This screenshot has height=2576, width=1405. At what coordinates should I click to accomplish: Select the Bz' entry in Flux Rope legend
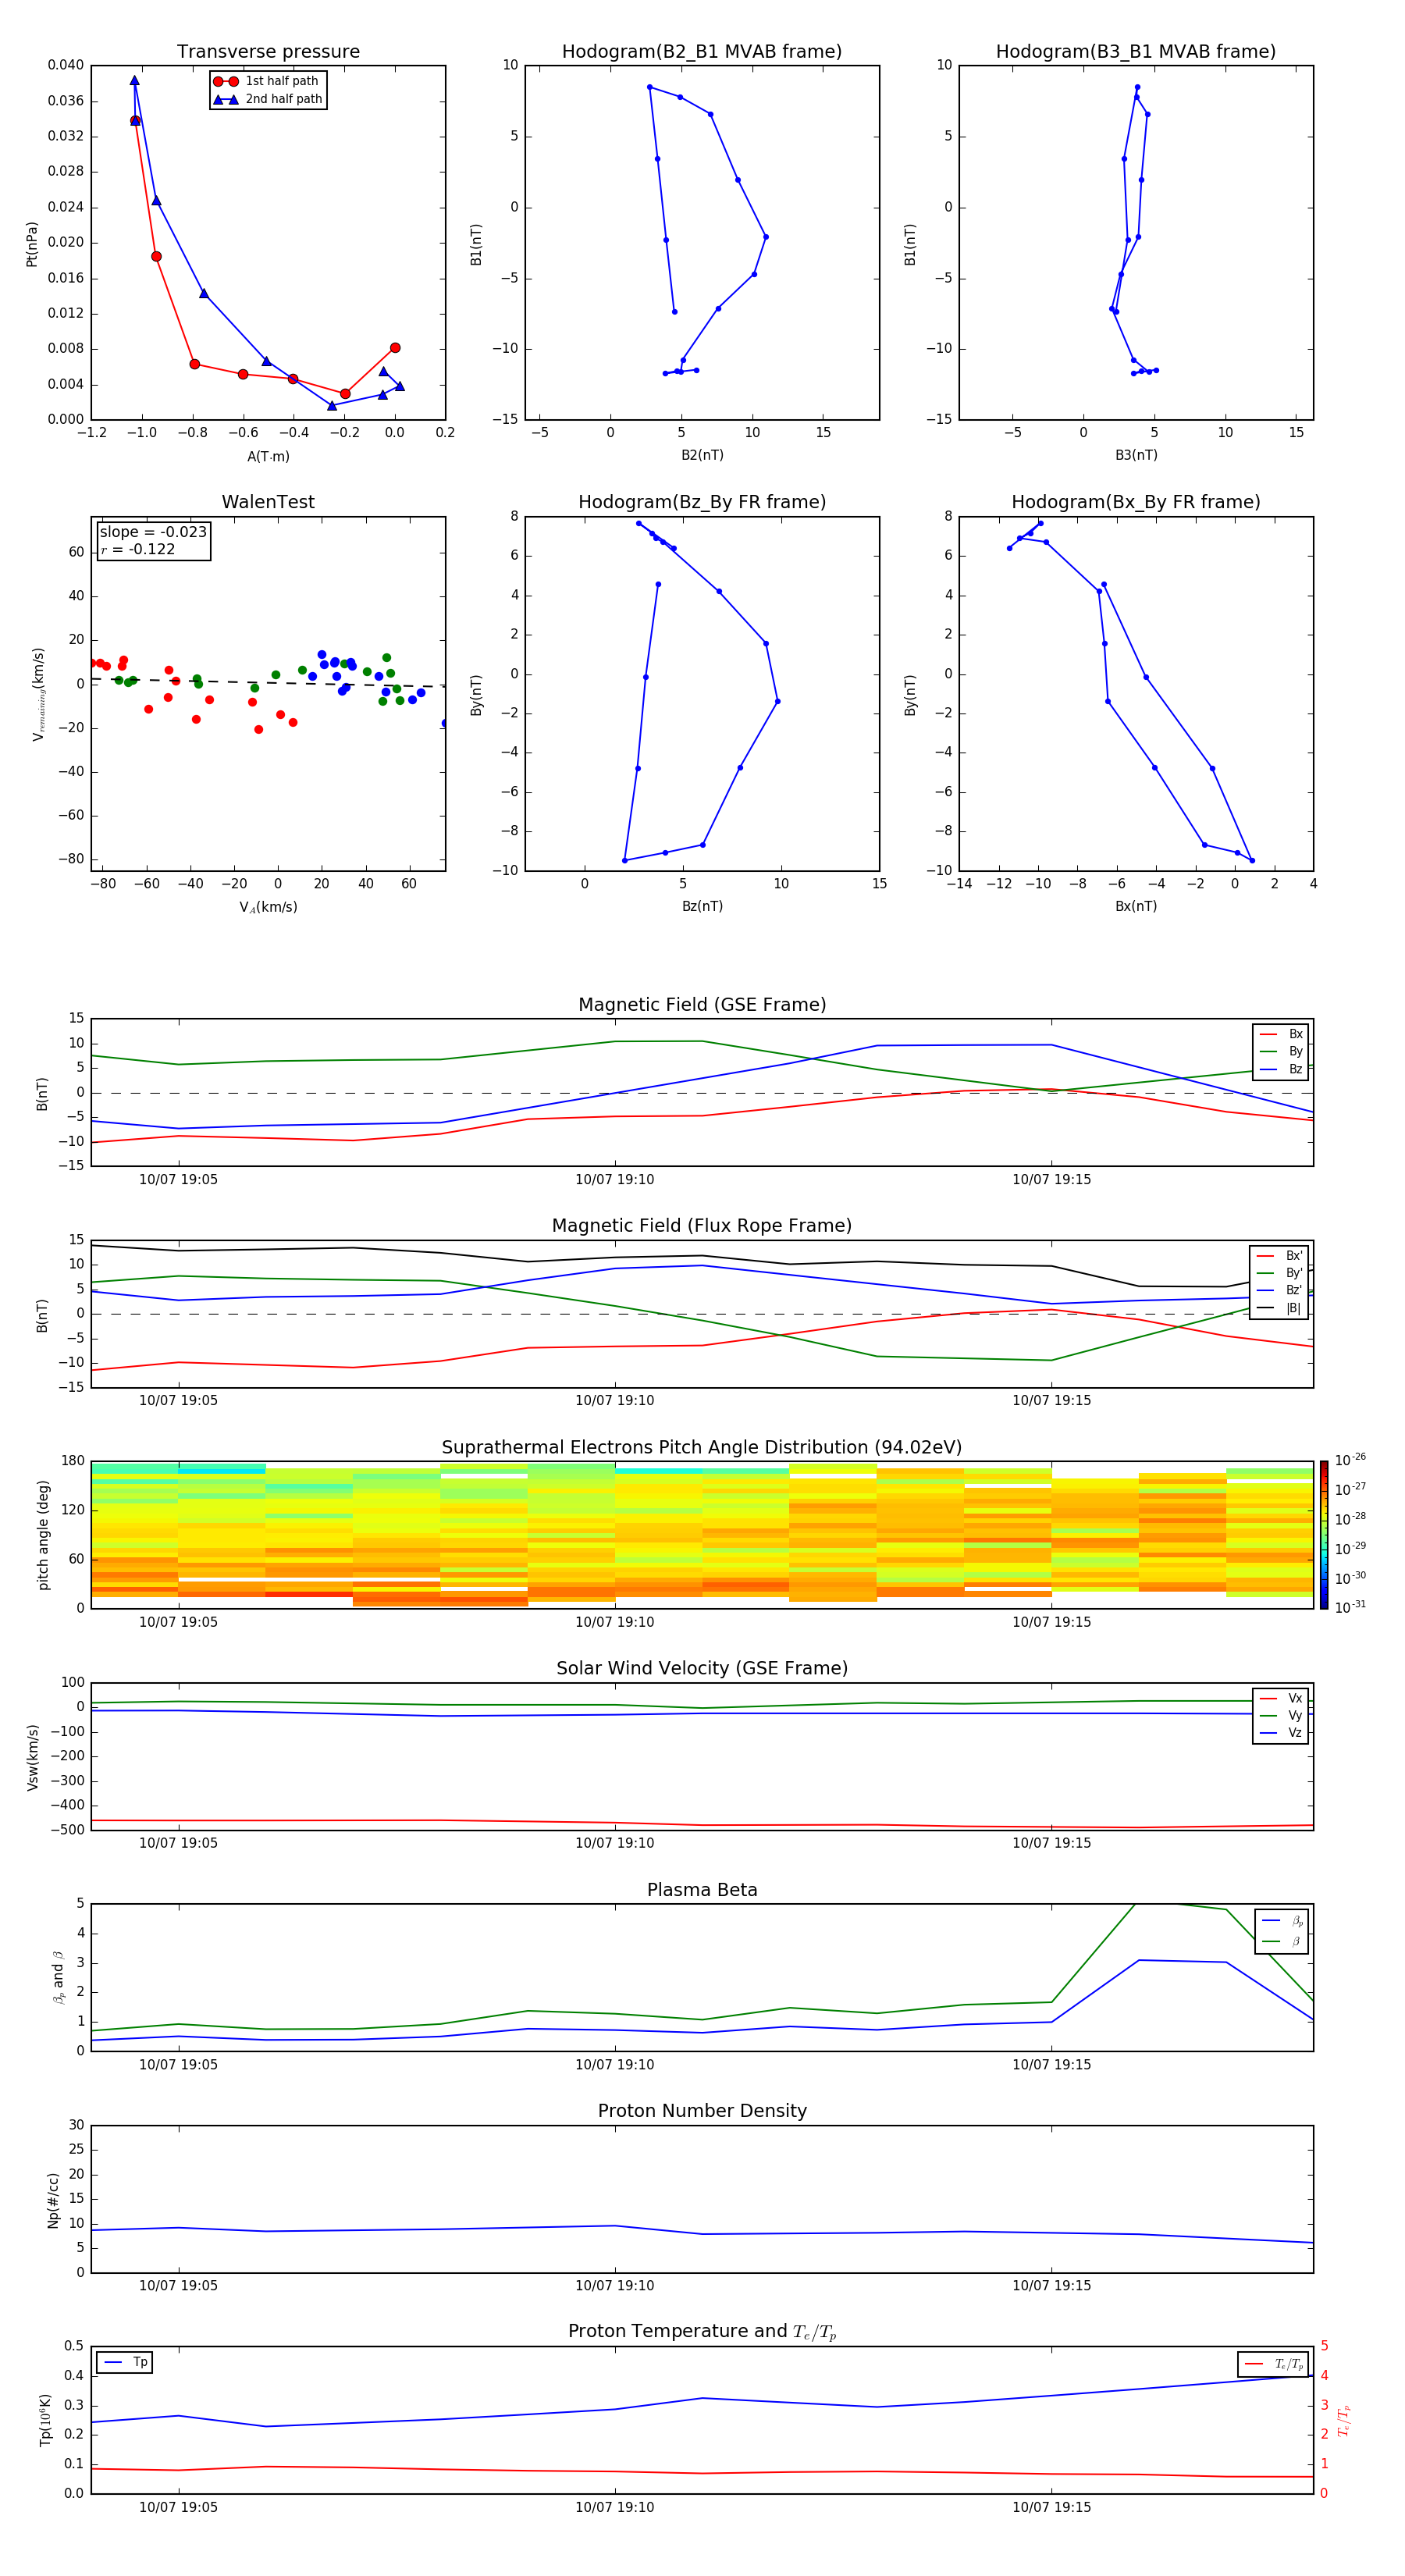point(1279,1291)
